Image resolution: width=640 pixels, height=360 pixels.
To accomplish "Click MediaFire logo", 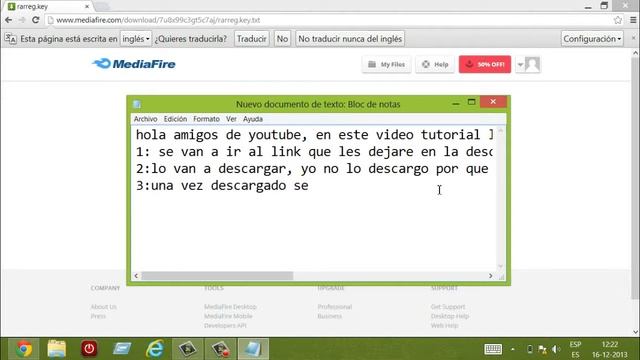I will point(134,64).
